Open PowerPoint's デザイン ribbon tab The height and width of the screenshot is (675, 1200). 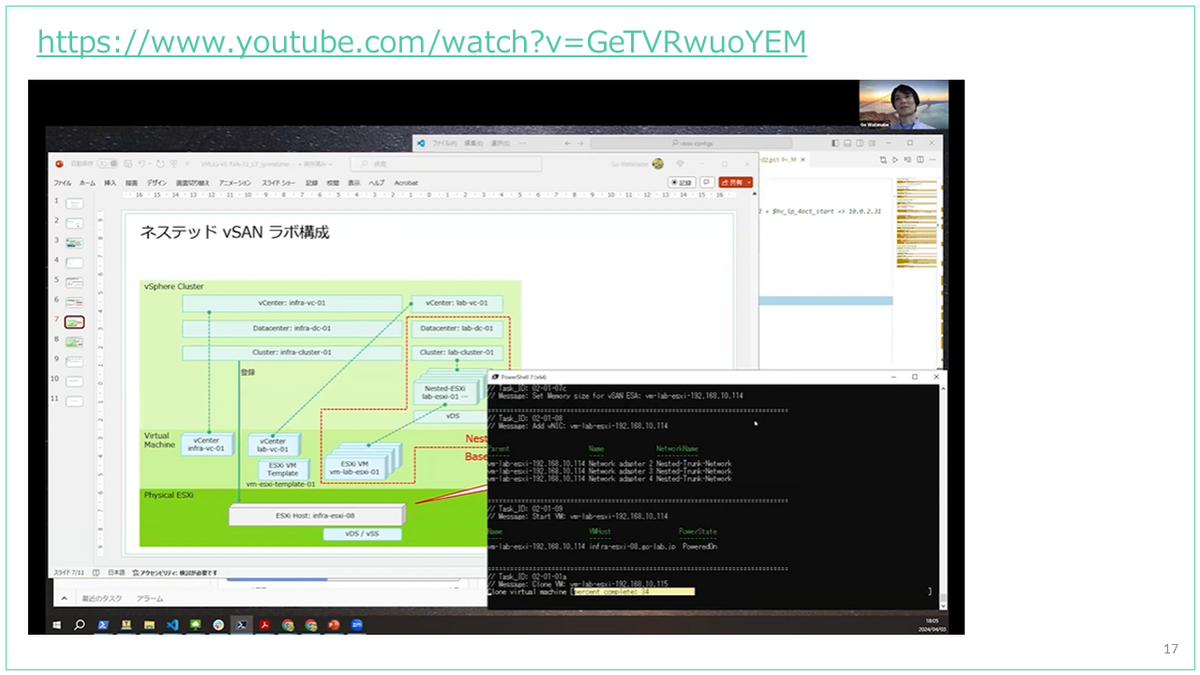click(x=156, y=183)
